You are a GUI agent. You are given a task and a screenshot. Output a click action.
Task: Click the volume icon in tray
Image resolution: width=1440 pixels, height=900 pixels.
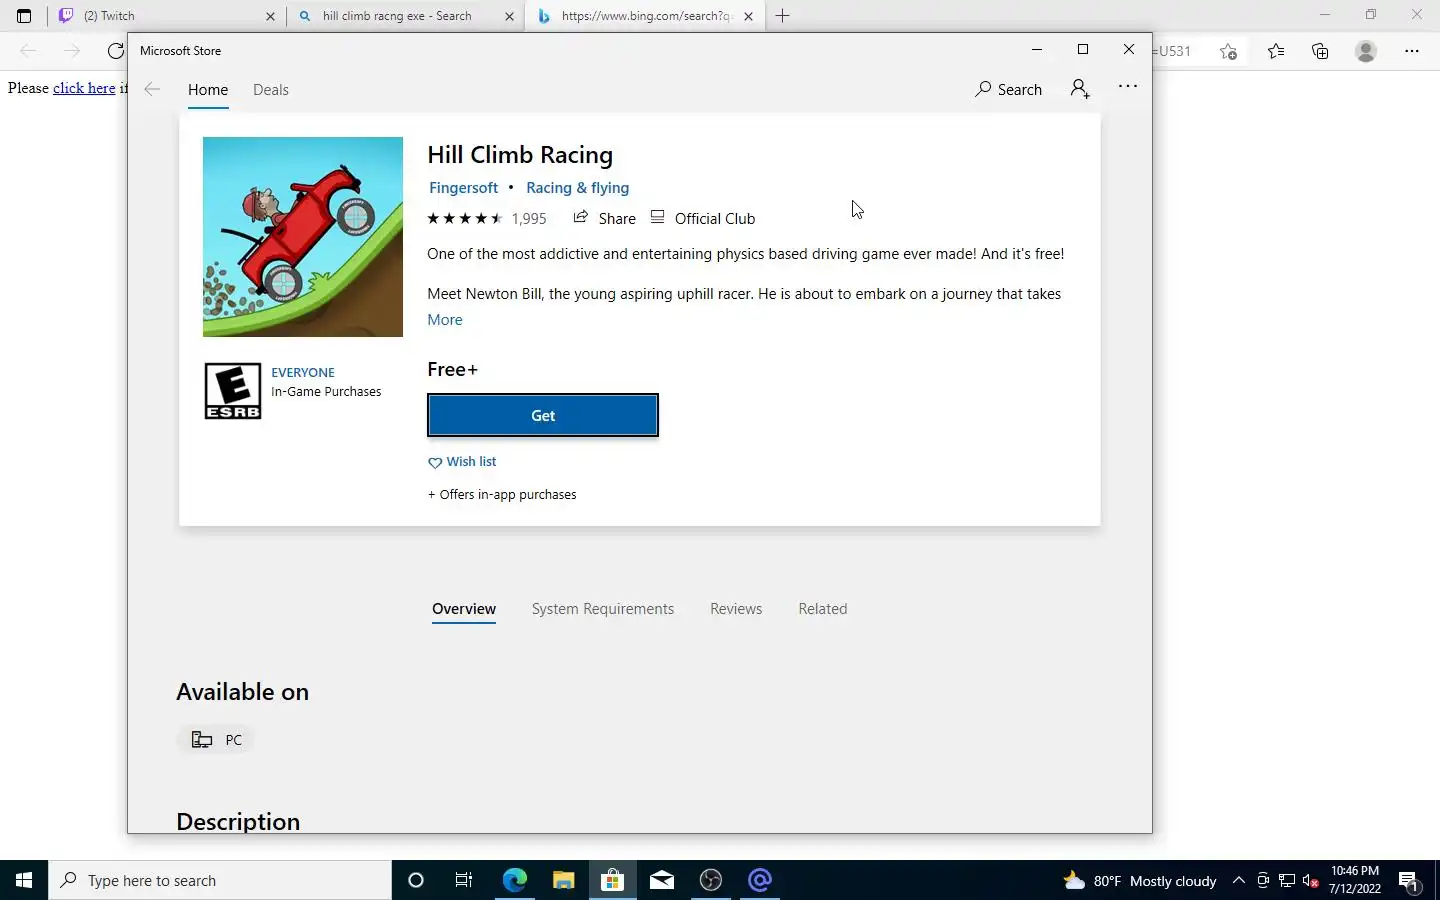pos(1311,881)
